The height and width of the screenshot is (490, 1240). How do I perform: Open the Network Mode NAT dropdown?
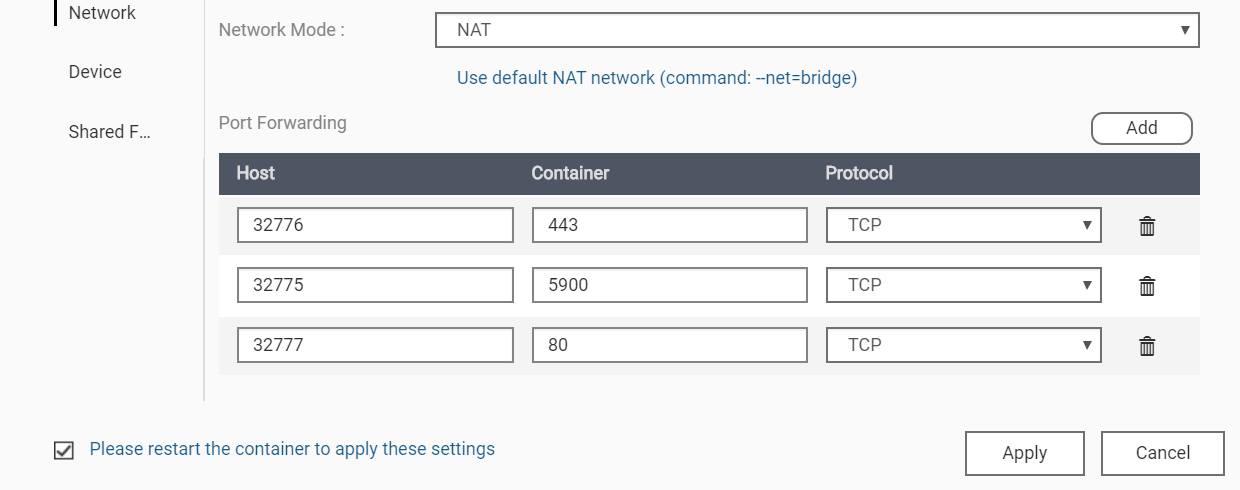point(817,30)
